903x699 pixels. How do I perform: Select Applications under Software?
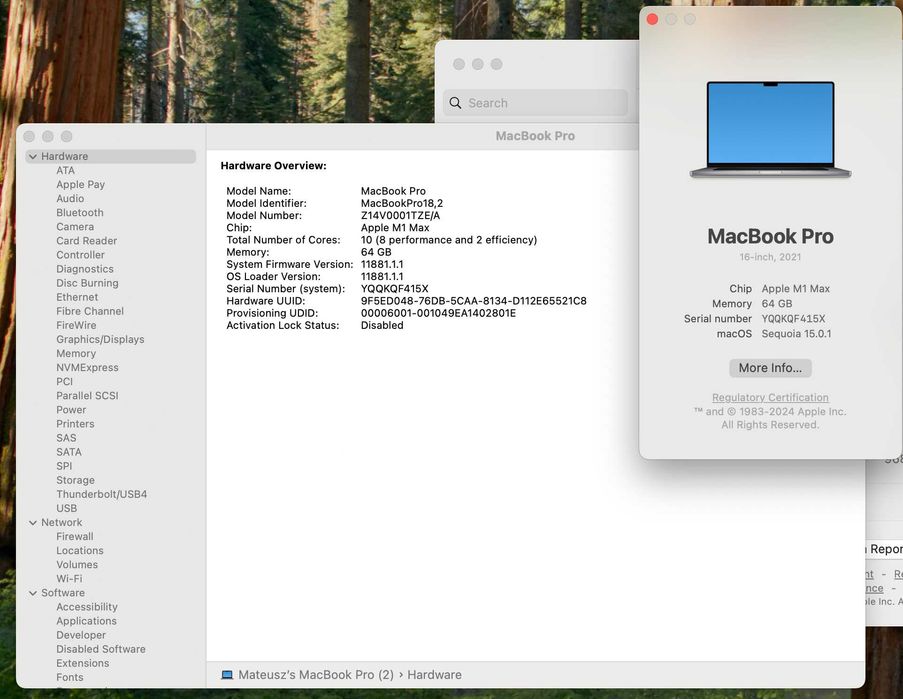tap(86, 621)
